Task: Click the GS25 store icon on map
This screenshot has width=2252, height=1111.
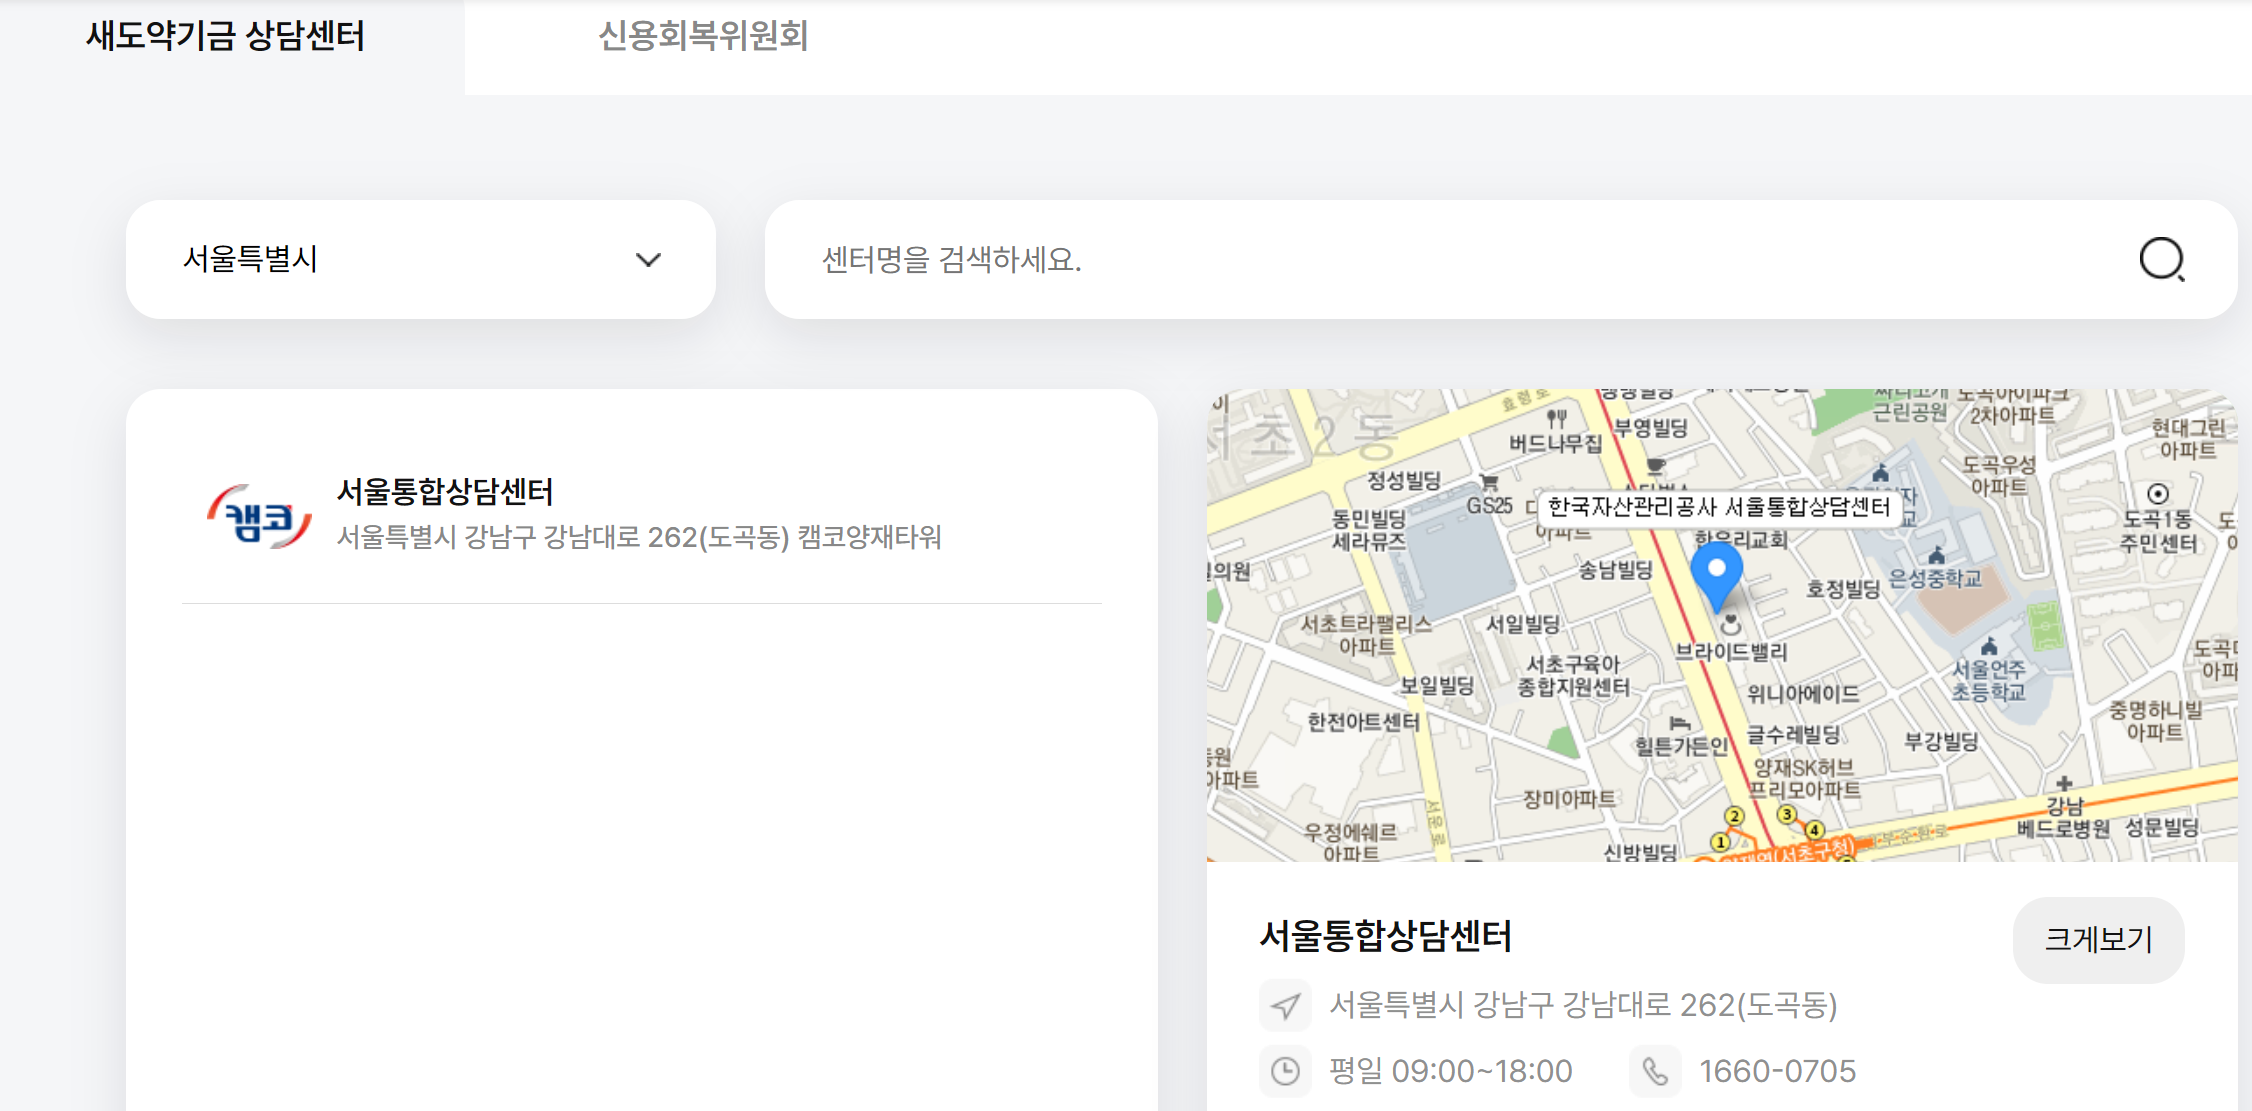Action: point(1489,483)
